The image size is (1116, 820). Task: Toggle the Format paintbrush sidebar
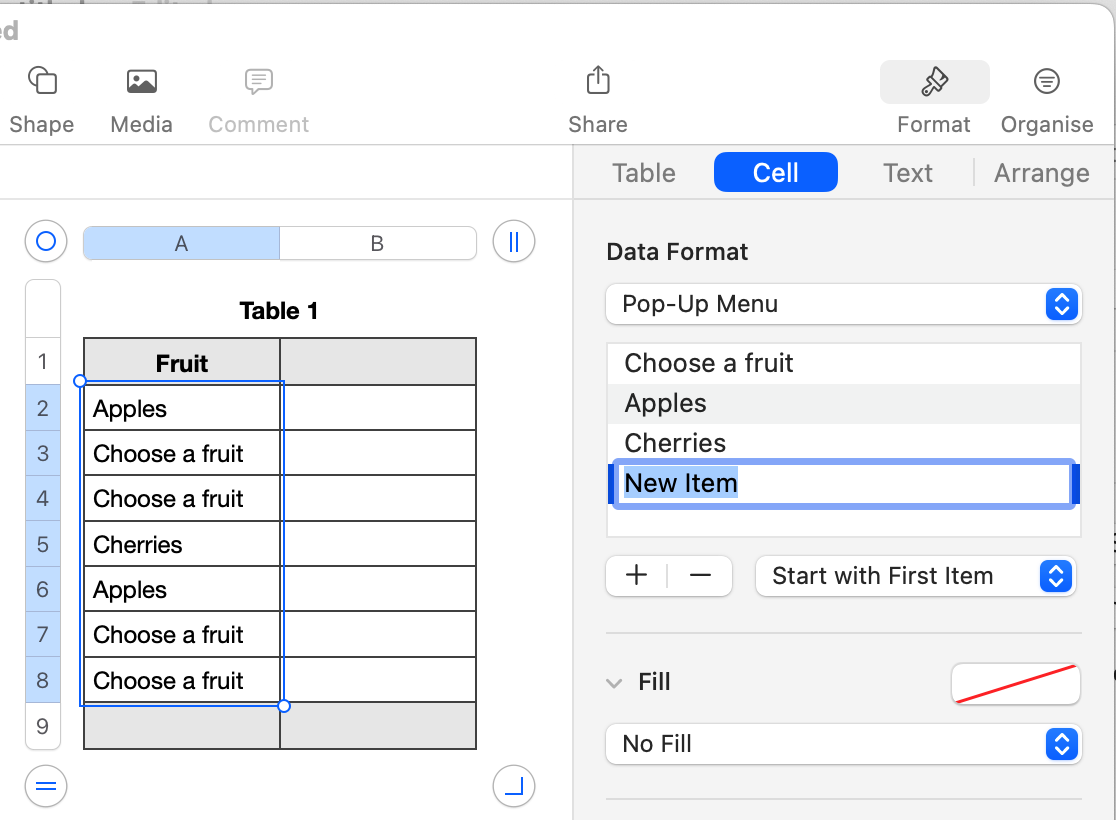[934, 83]
